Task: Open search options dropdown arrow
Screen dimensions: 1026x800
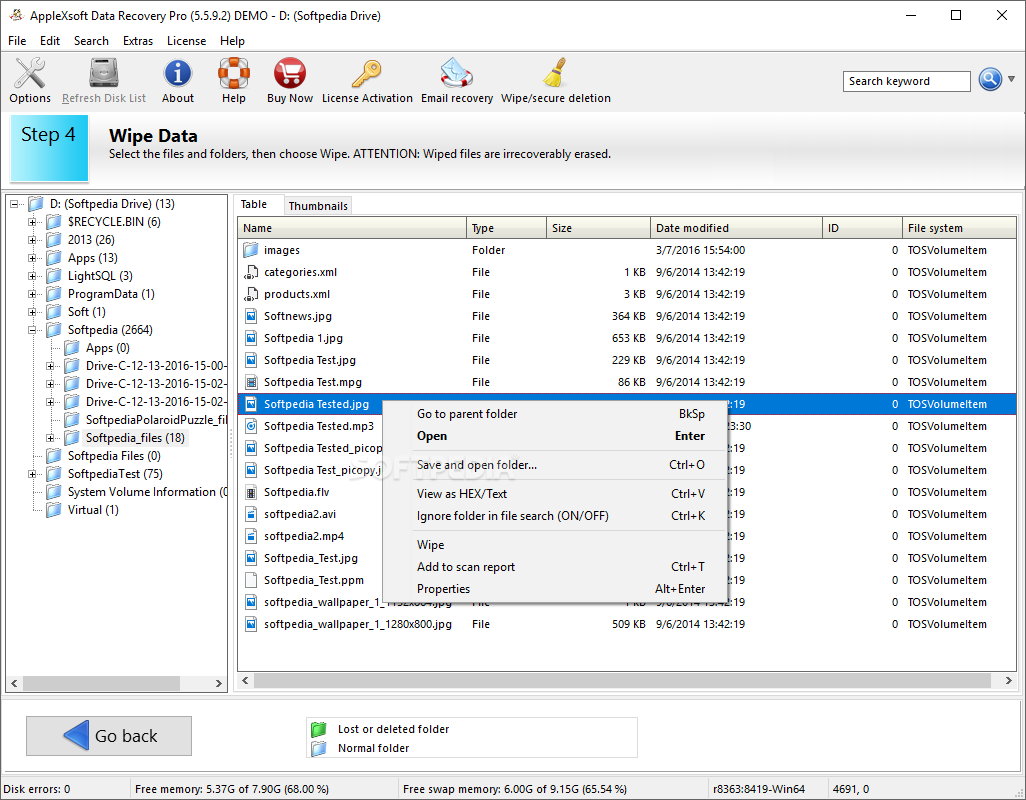Action: click(x=1012, y=79)
